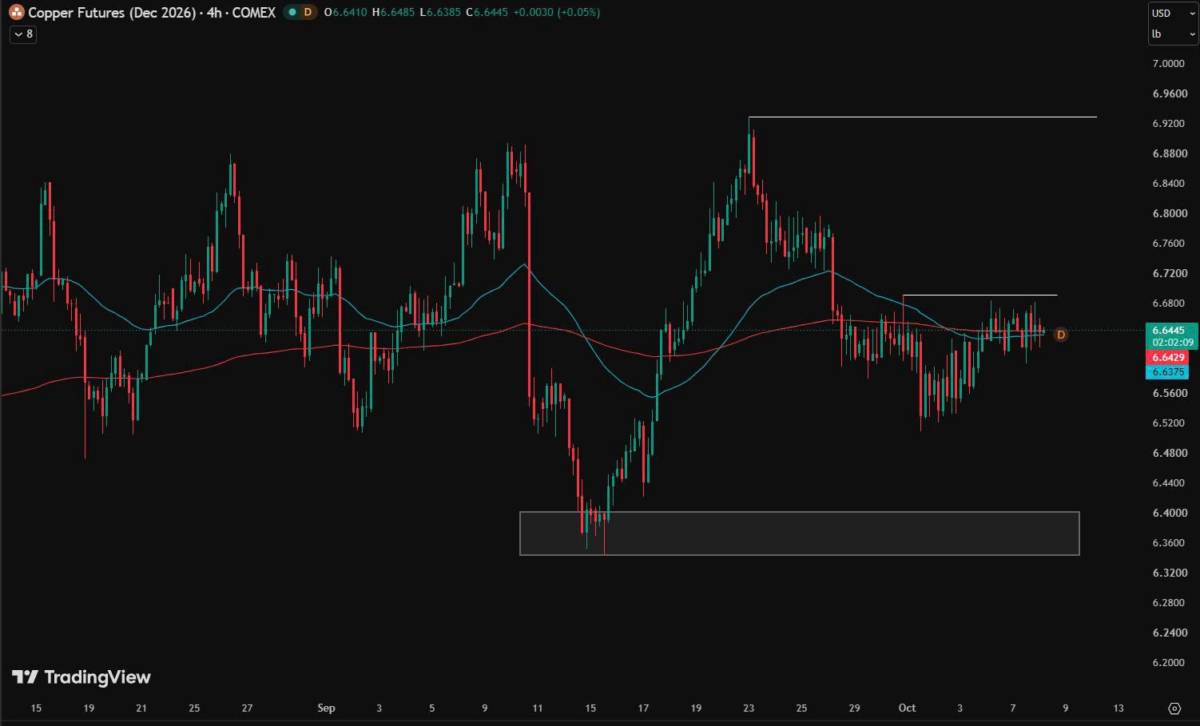Click the green market status dot
The height and width of the screenshot is (726, 1200).
click(x=290, y=12)
